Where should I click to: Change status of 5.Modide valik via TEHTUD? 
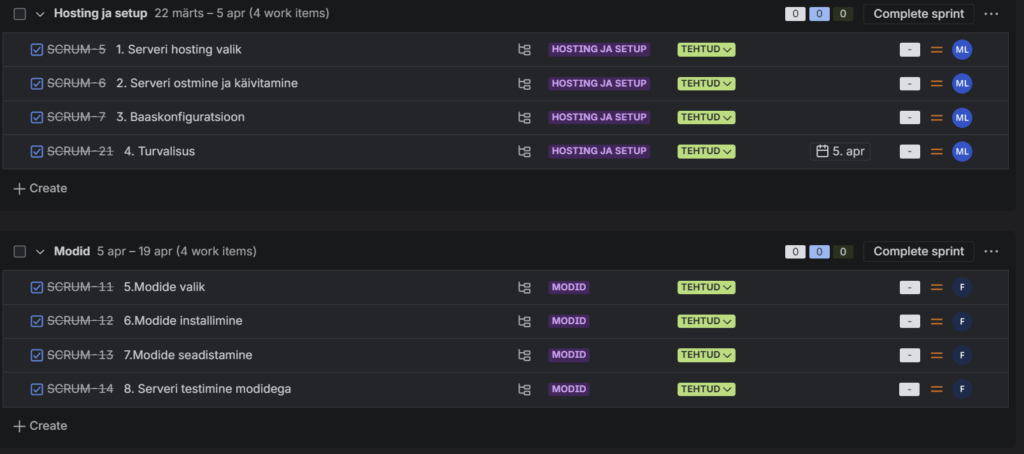(x=706, y=288)
